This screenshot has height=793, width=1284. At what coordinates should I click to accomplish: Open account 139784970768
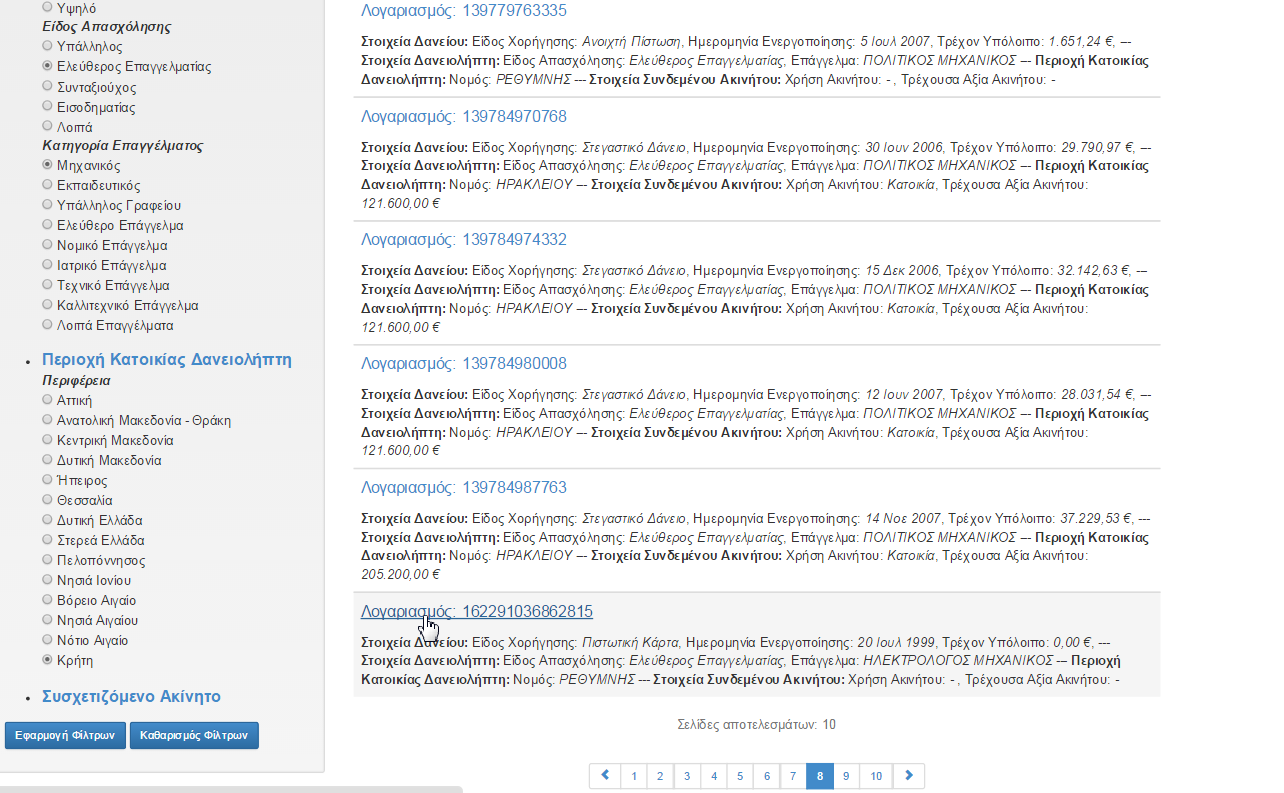pyautogui.click(x=464, y=117)
